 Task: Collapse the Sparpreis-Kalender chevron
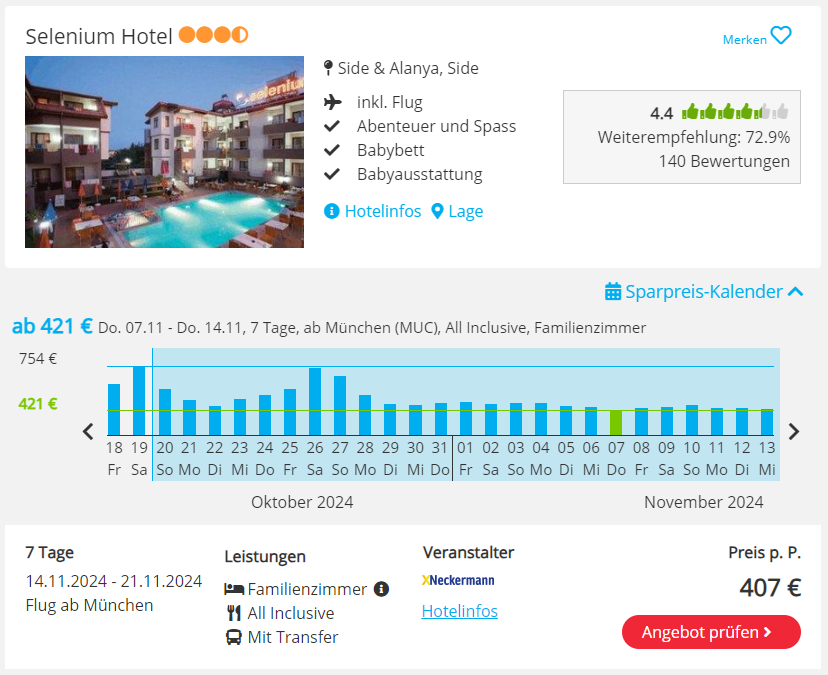pos(795,292)
